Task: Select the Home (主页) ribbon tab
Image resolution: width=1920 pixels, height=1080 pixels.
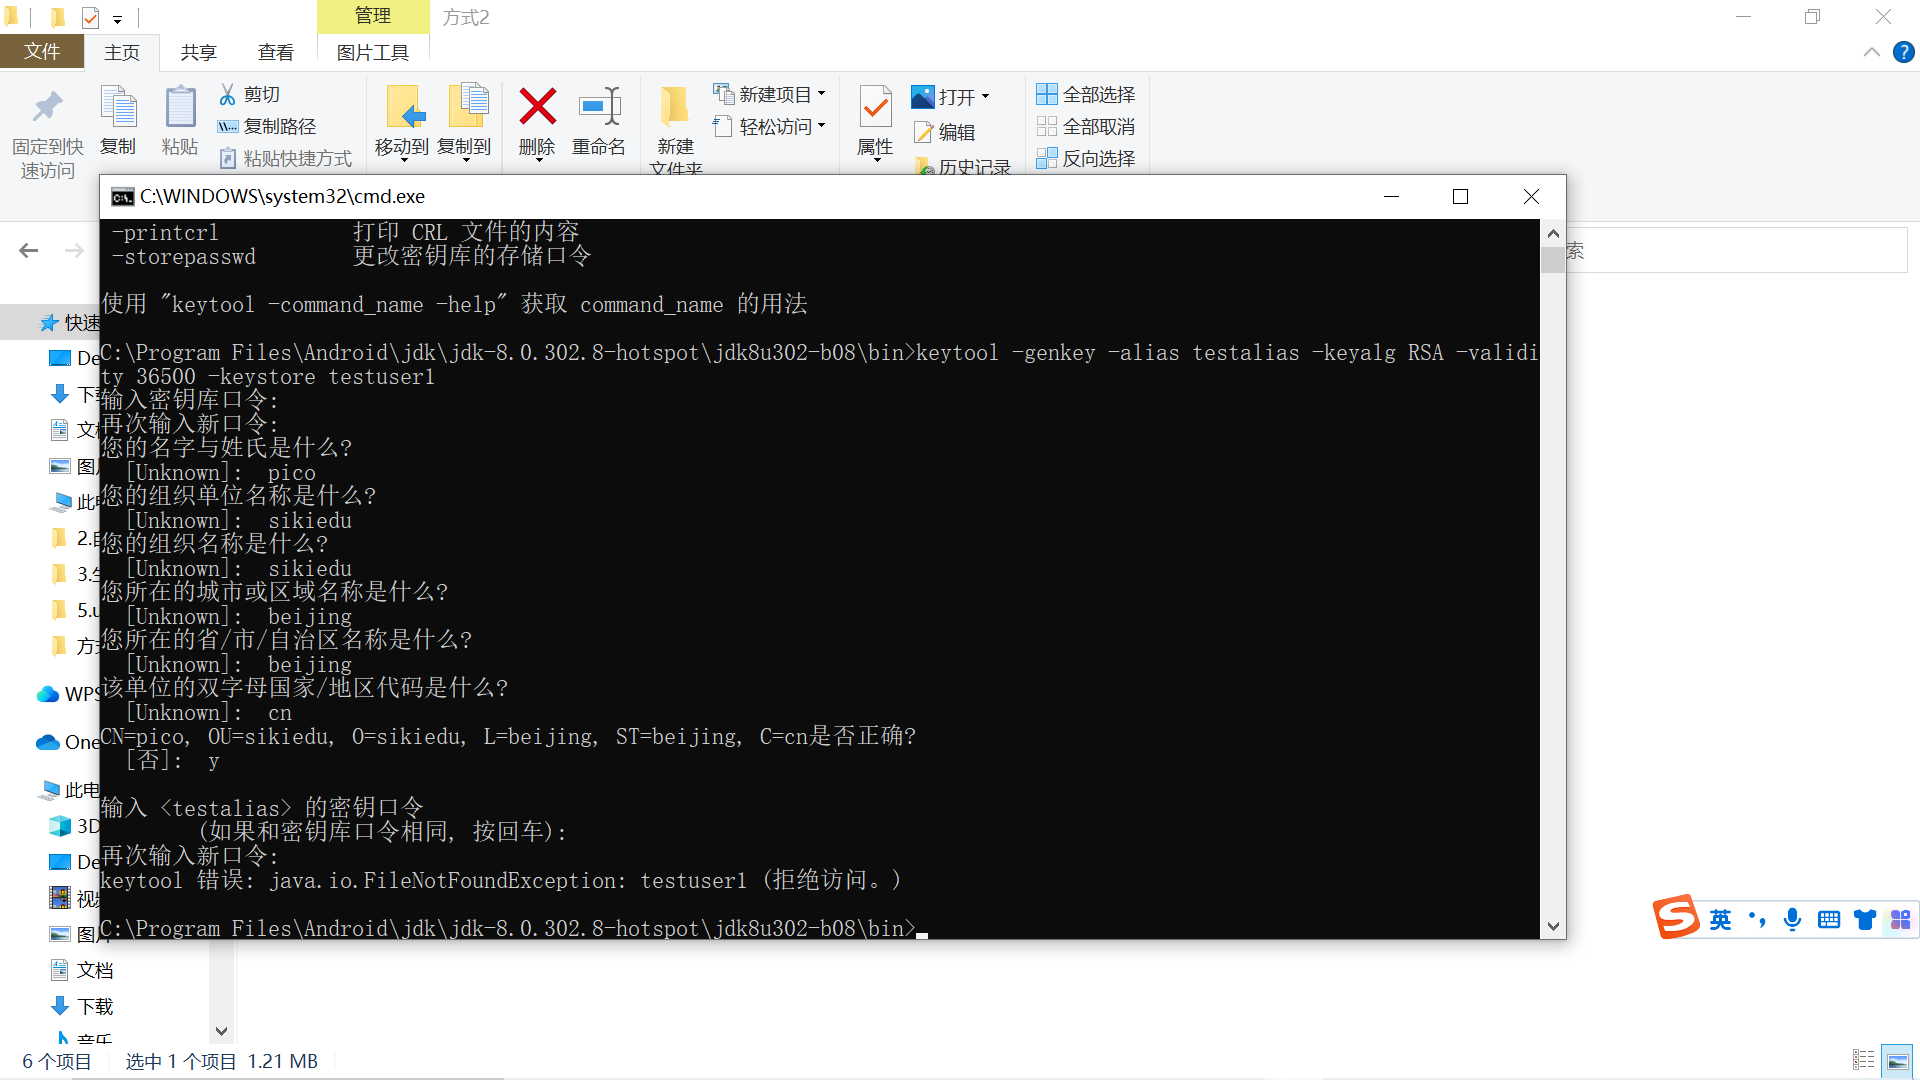Action: (122, 52)
